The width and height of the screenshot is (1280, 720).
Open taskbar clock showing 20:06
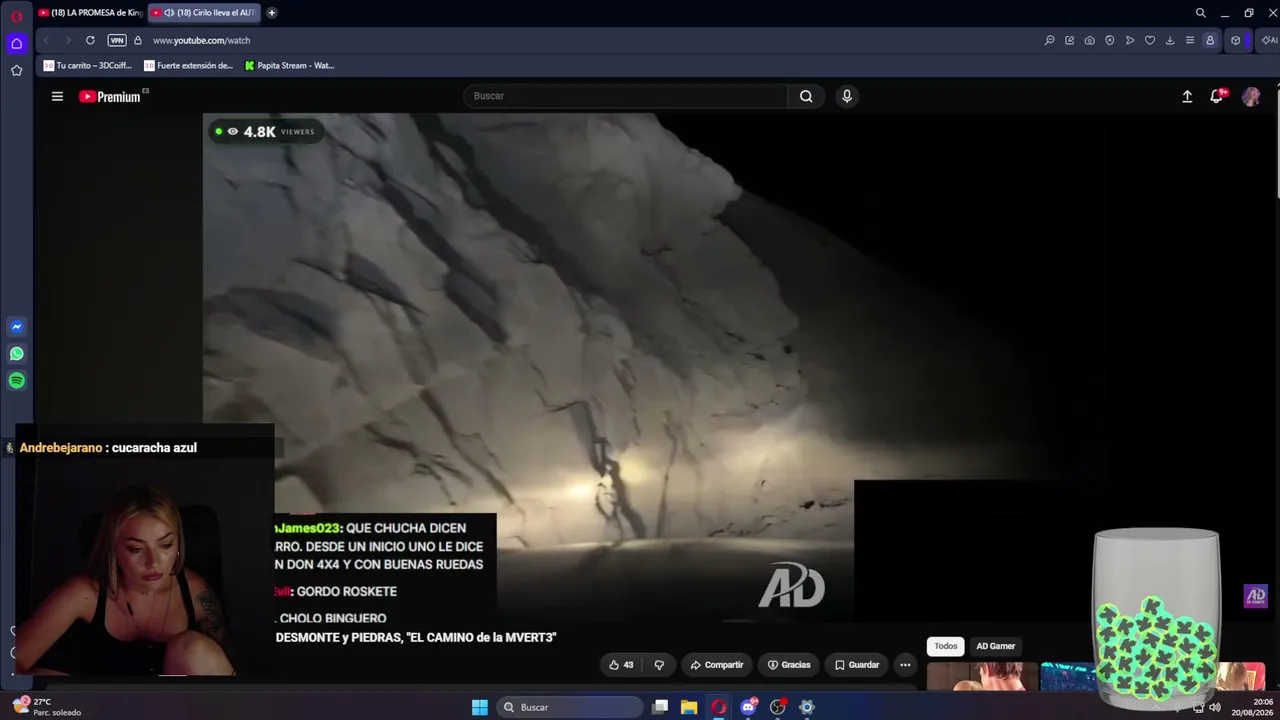1253,707
